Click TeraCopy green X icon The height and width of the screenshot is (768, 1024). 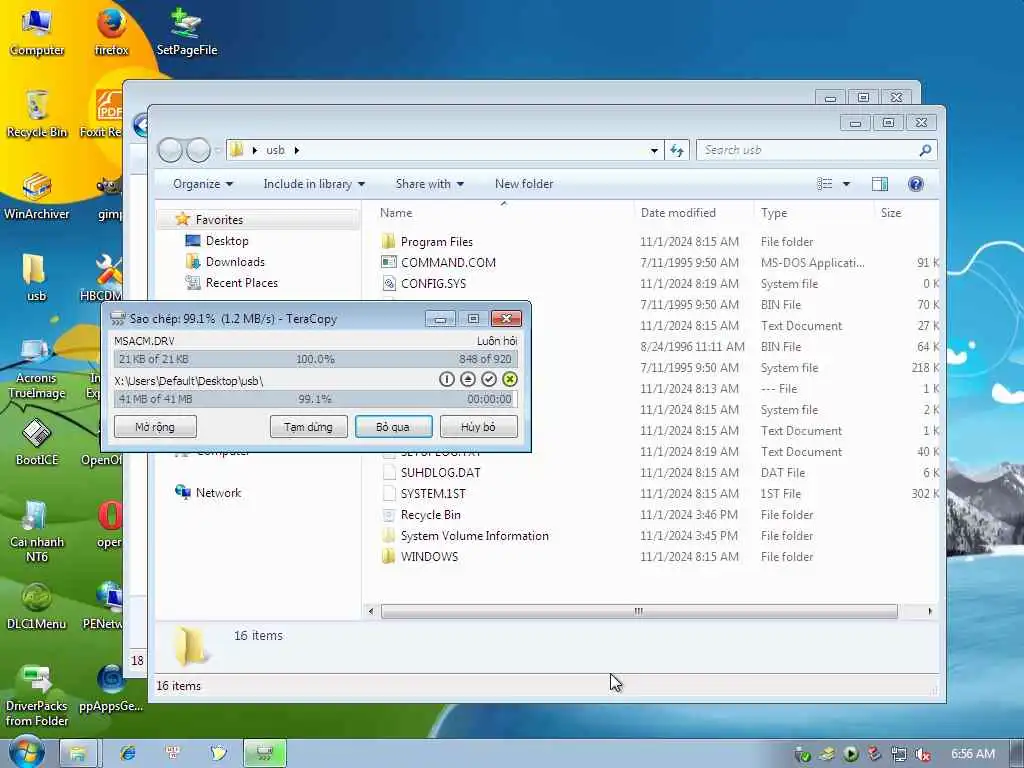coord(509,379)
